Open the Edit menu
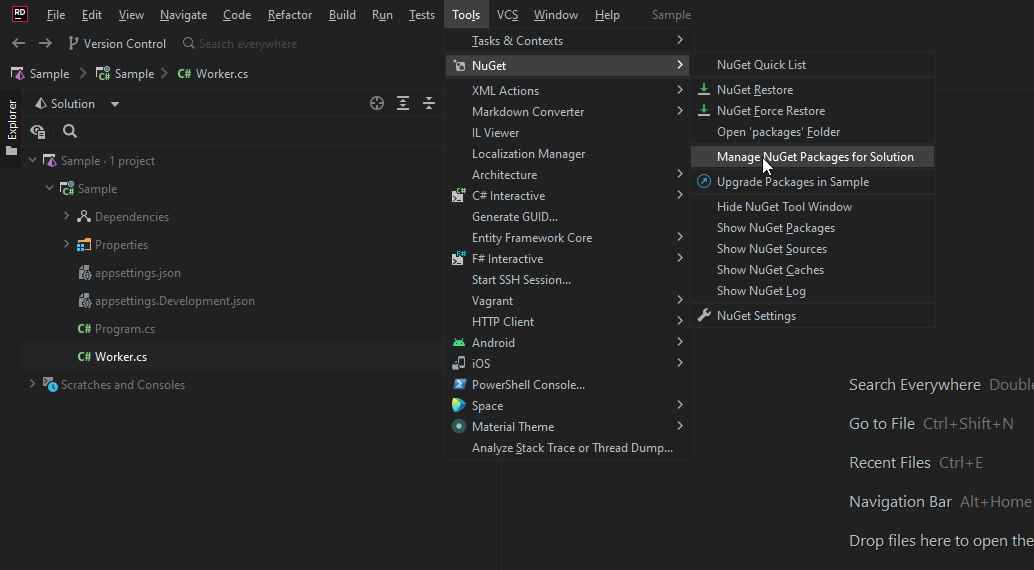Viewport: 1034px width, 570px height. pos(92,15)
